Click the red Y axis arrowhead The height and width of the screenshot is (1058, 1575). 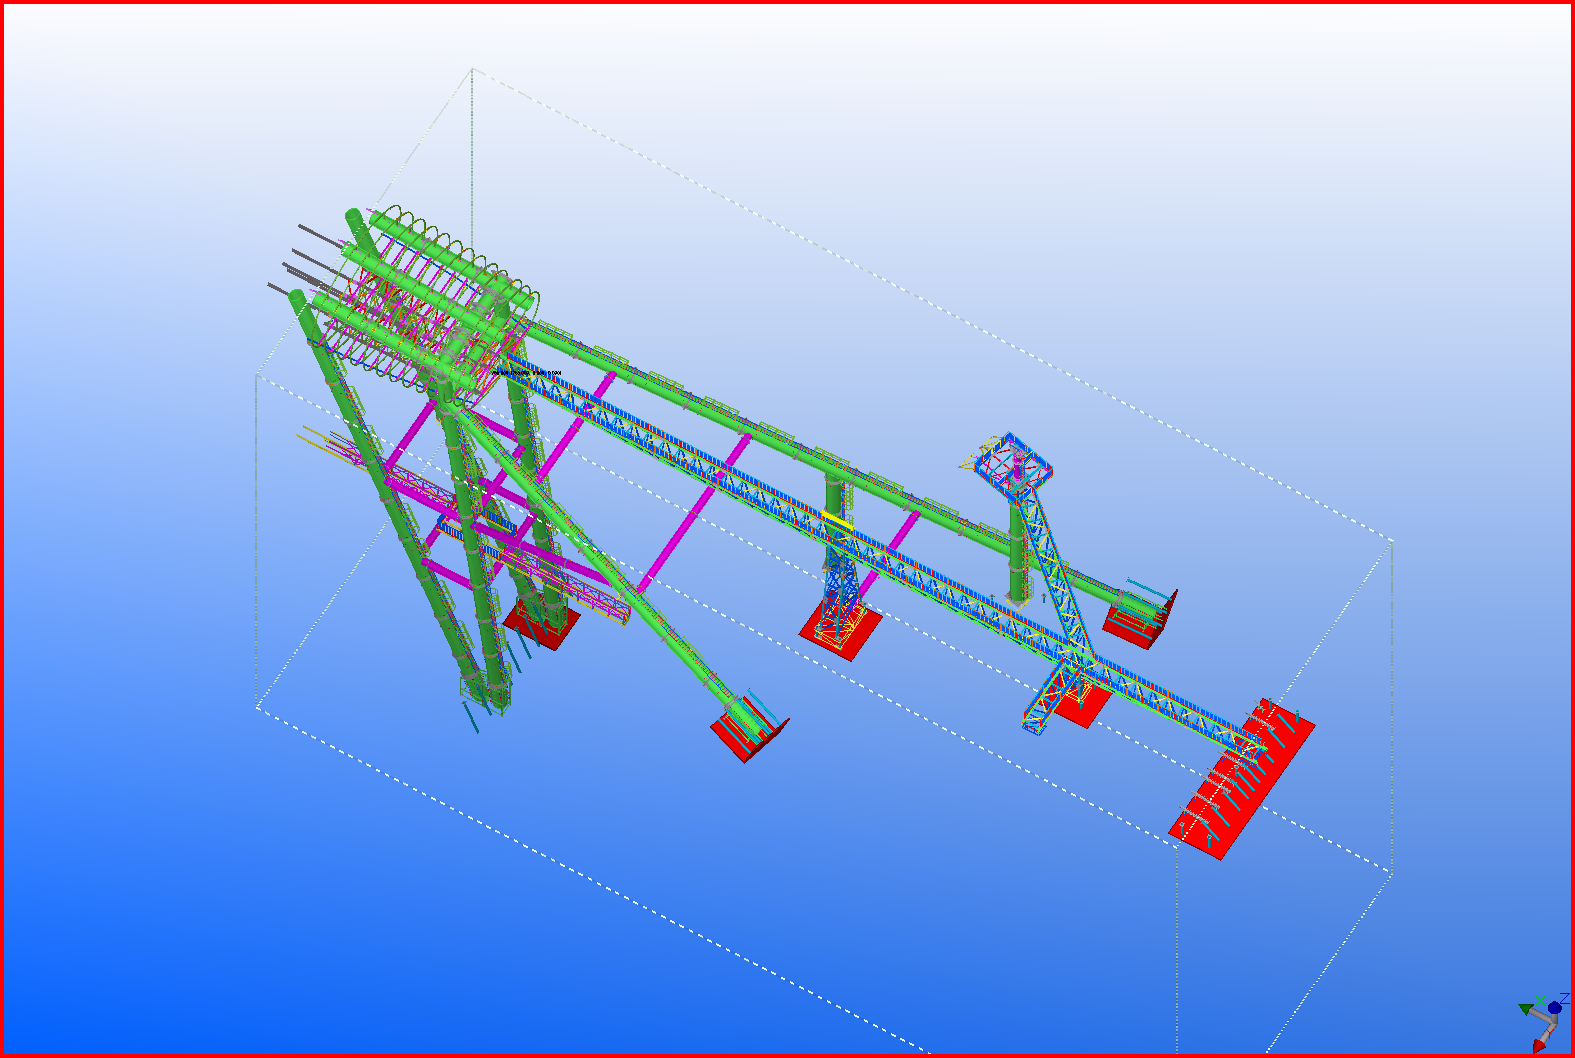click(1539, 1046)
